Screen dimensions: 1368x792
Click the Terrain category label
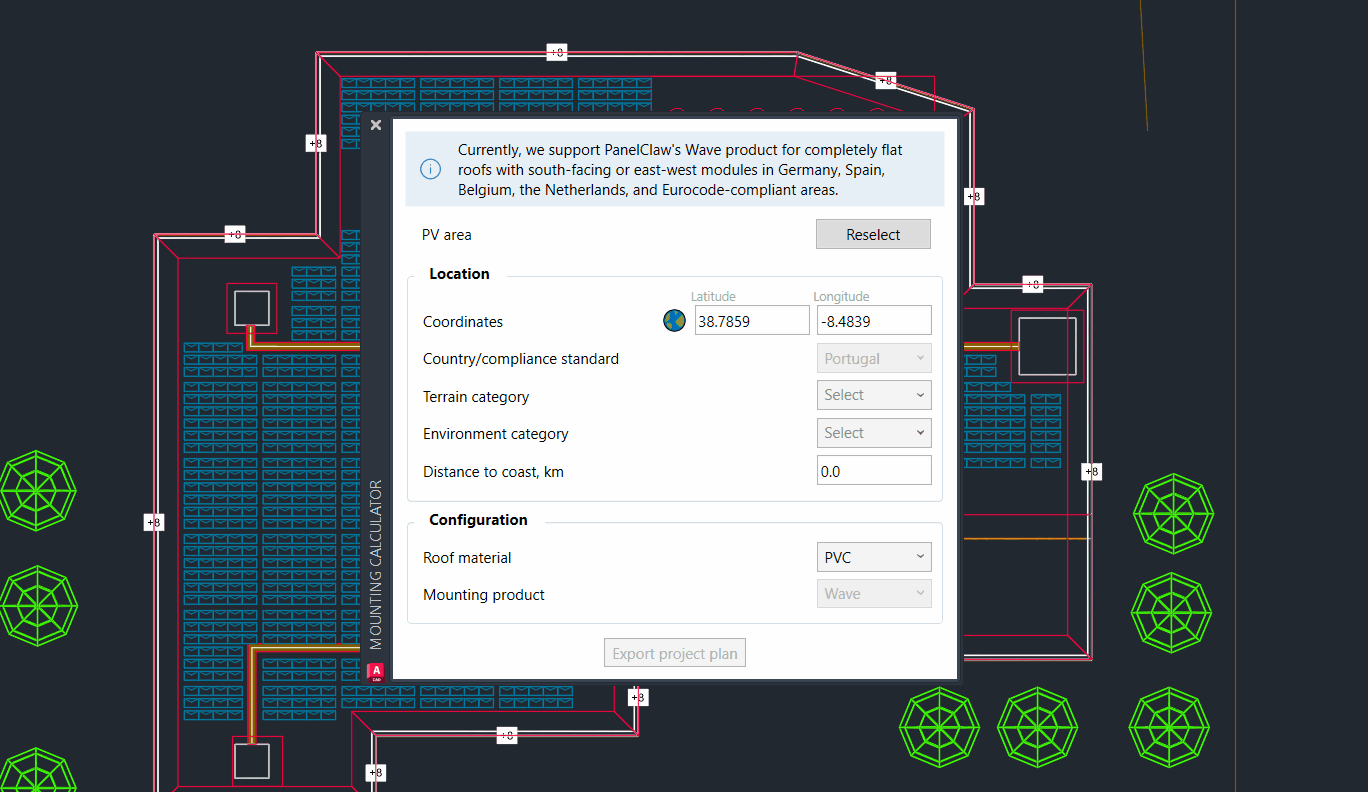476,397
